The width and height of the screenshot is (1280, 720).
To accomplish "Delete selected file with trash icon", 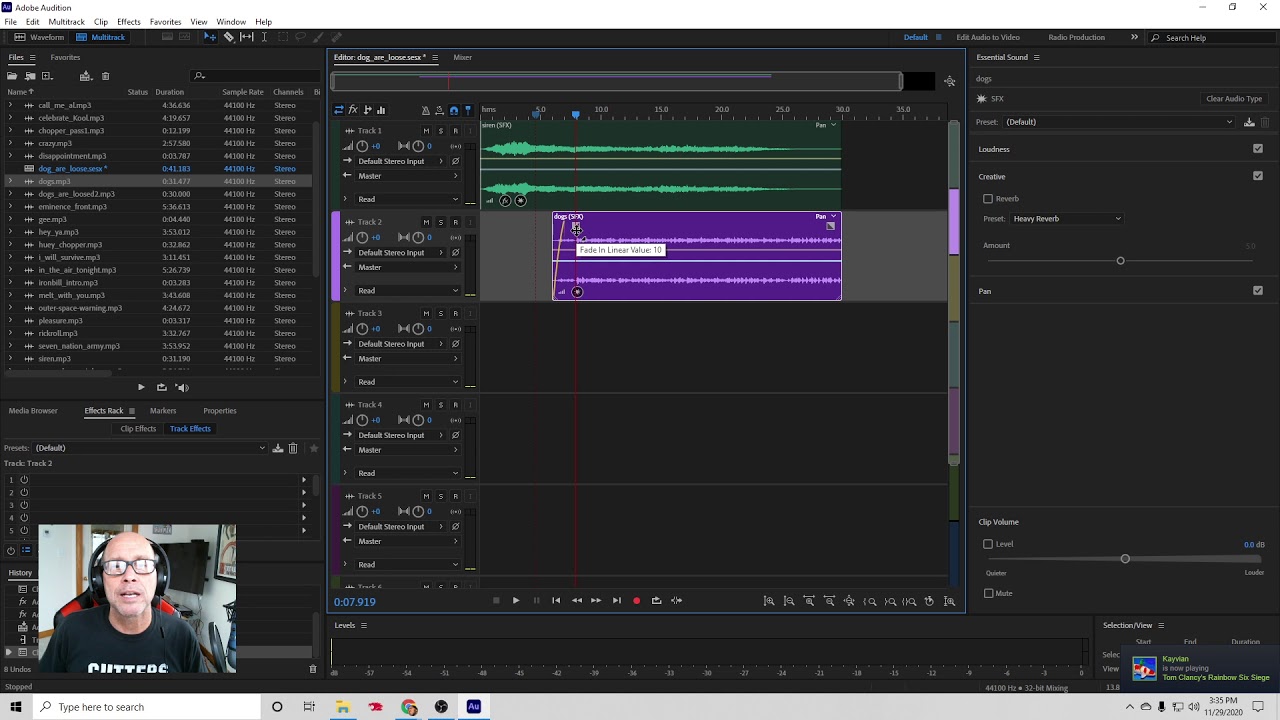I will pos(105,76).
